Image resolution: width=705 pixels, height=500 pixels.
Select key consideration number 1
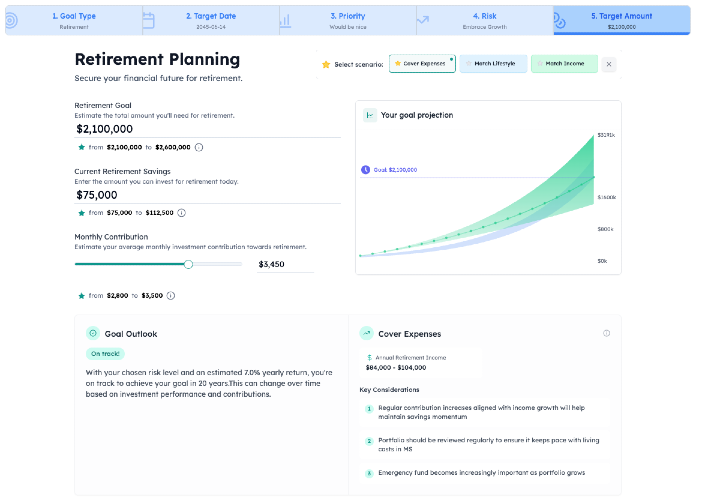coord(485,412)
